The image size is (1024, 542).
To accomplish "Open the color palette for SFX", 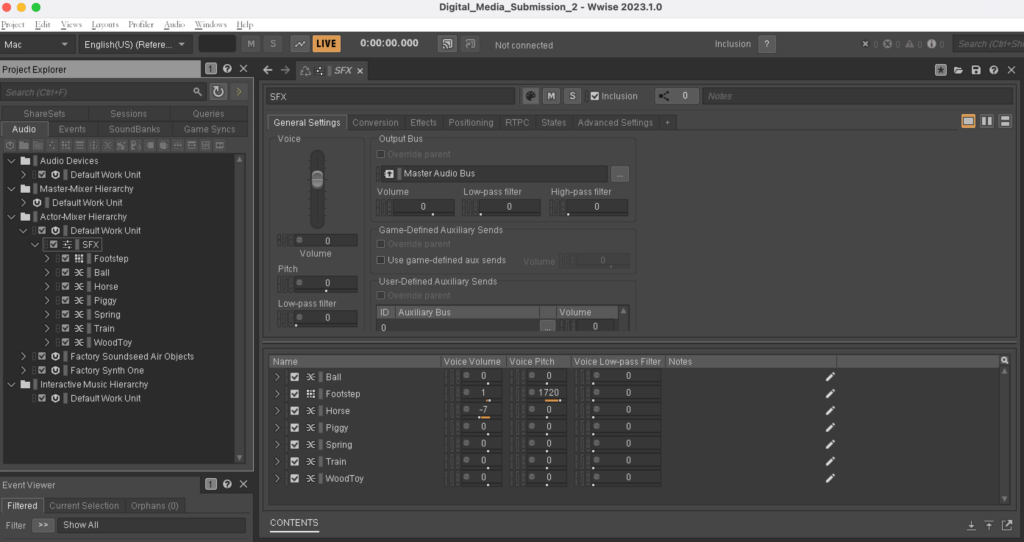I will pyautogui.click(x=531, y=96).
